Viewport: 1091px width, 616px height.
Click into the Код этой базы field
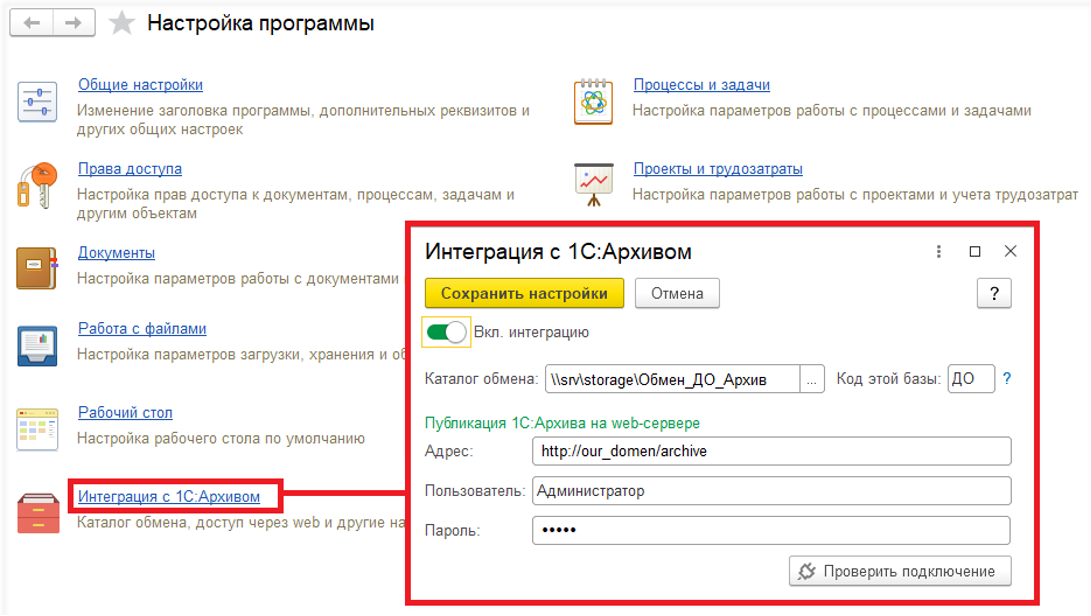[971, 379]
